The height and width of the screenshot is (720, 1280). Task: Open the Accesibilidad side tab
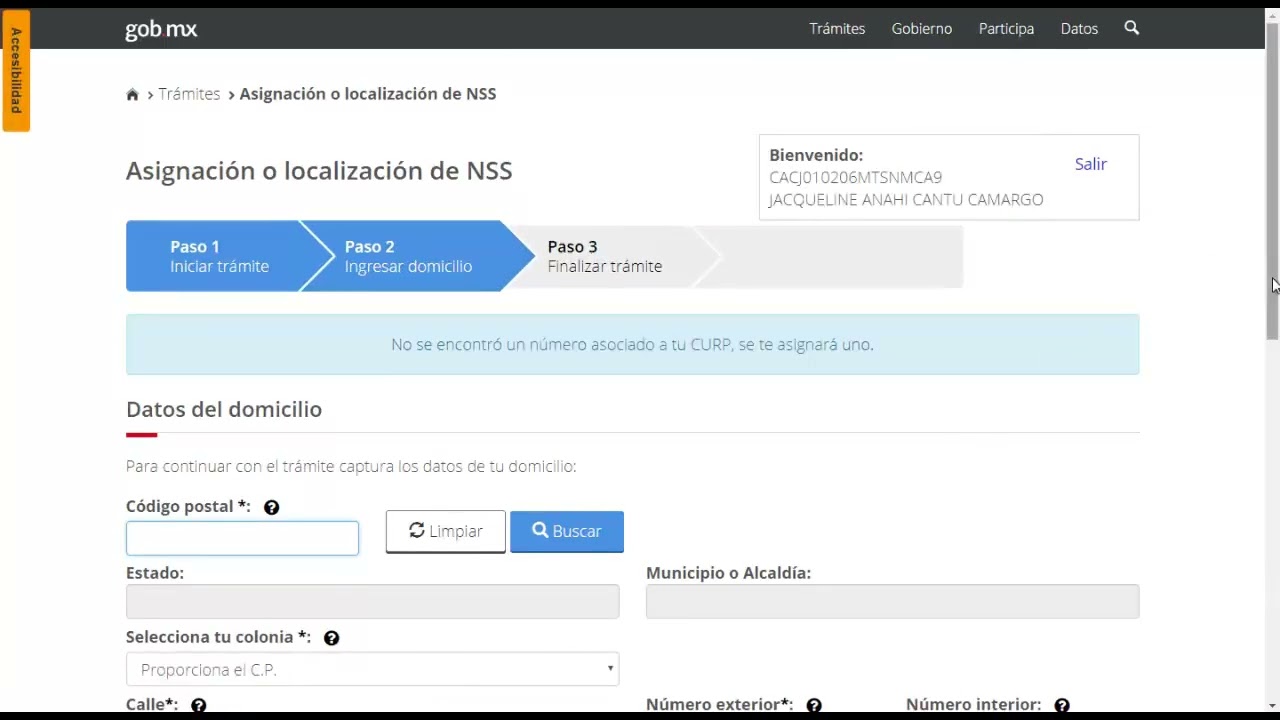[16, 70]
